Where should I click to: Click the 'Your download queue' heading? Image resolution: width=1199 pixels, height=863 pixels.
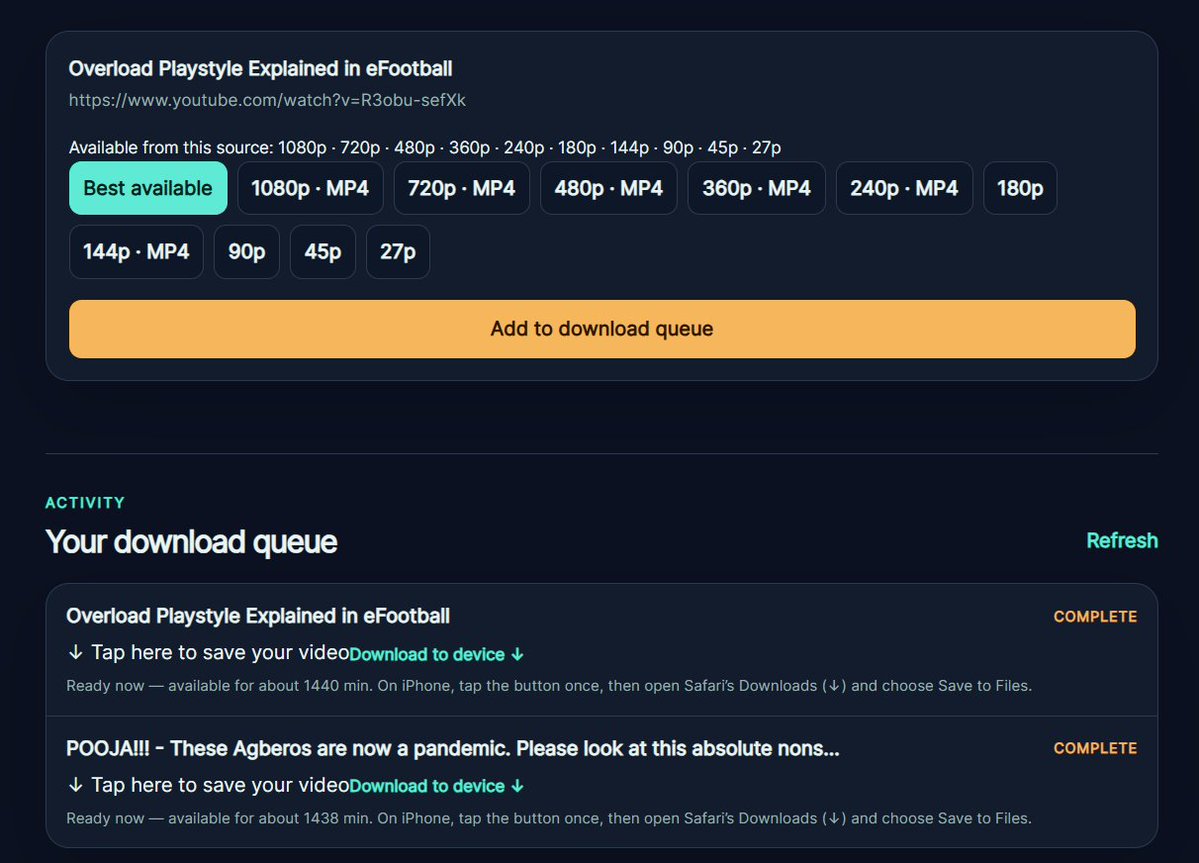tap(191, 542)
